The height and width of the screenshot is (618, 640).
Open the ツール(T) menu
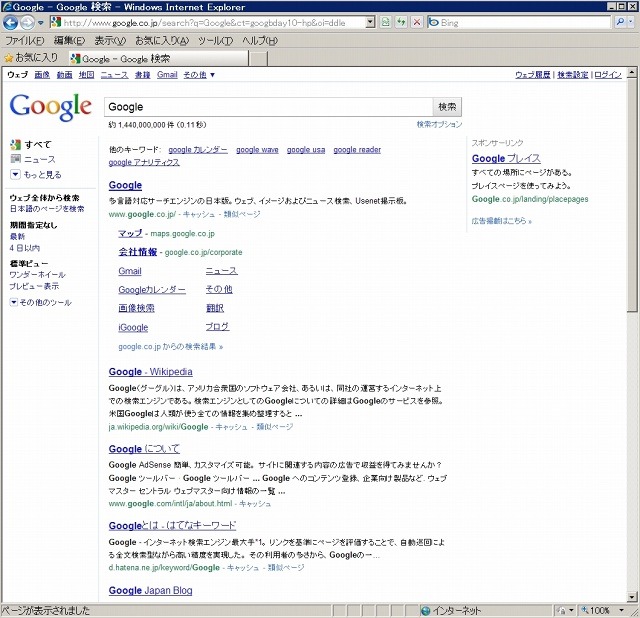pyautogui.click(x=216, y=40)
